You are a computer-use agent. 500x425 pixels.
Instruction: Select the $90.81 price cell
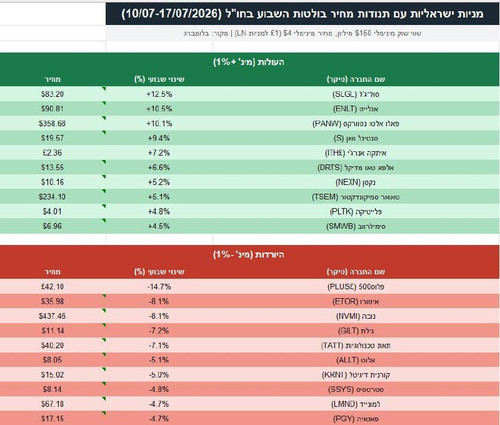pos(53,109)
